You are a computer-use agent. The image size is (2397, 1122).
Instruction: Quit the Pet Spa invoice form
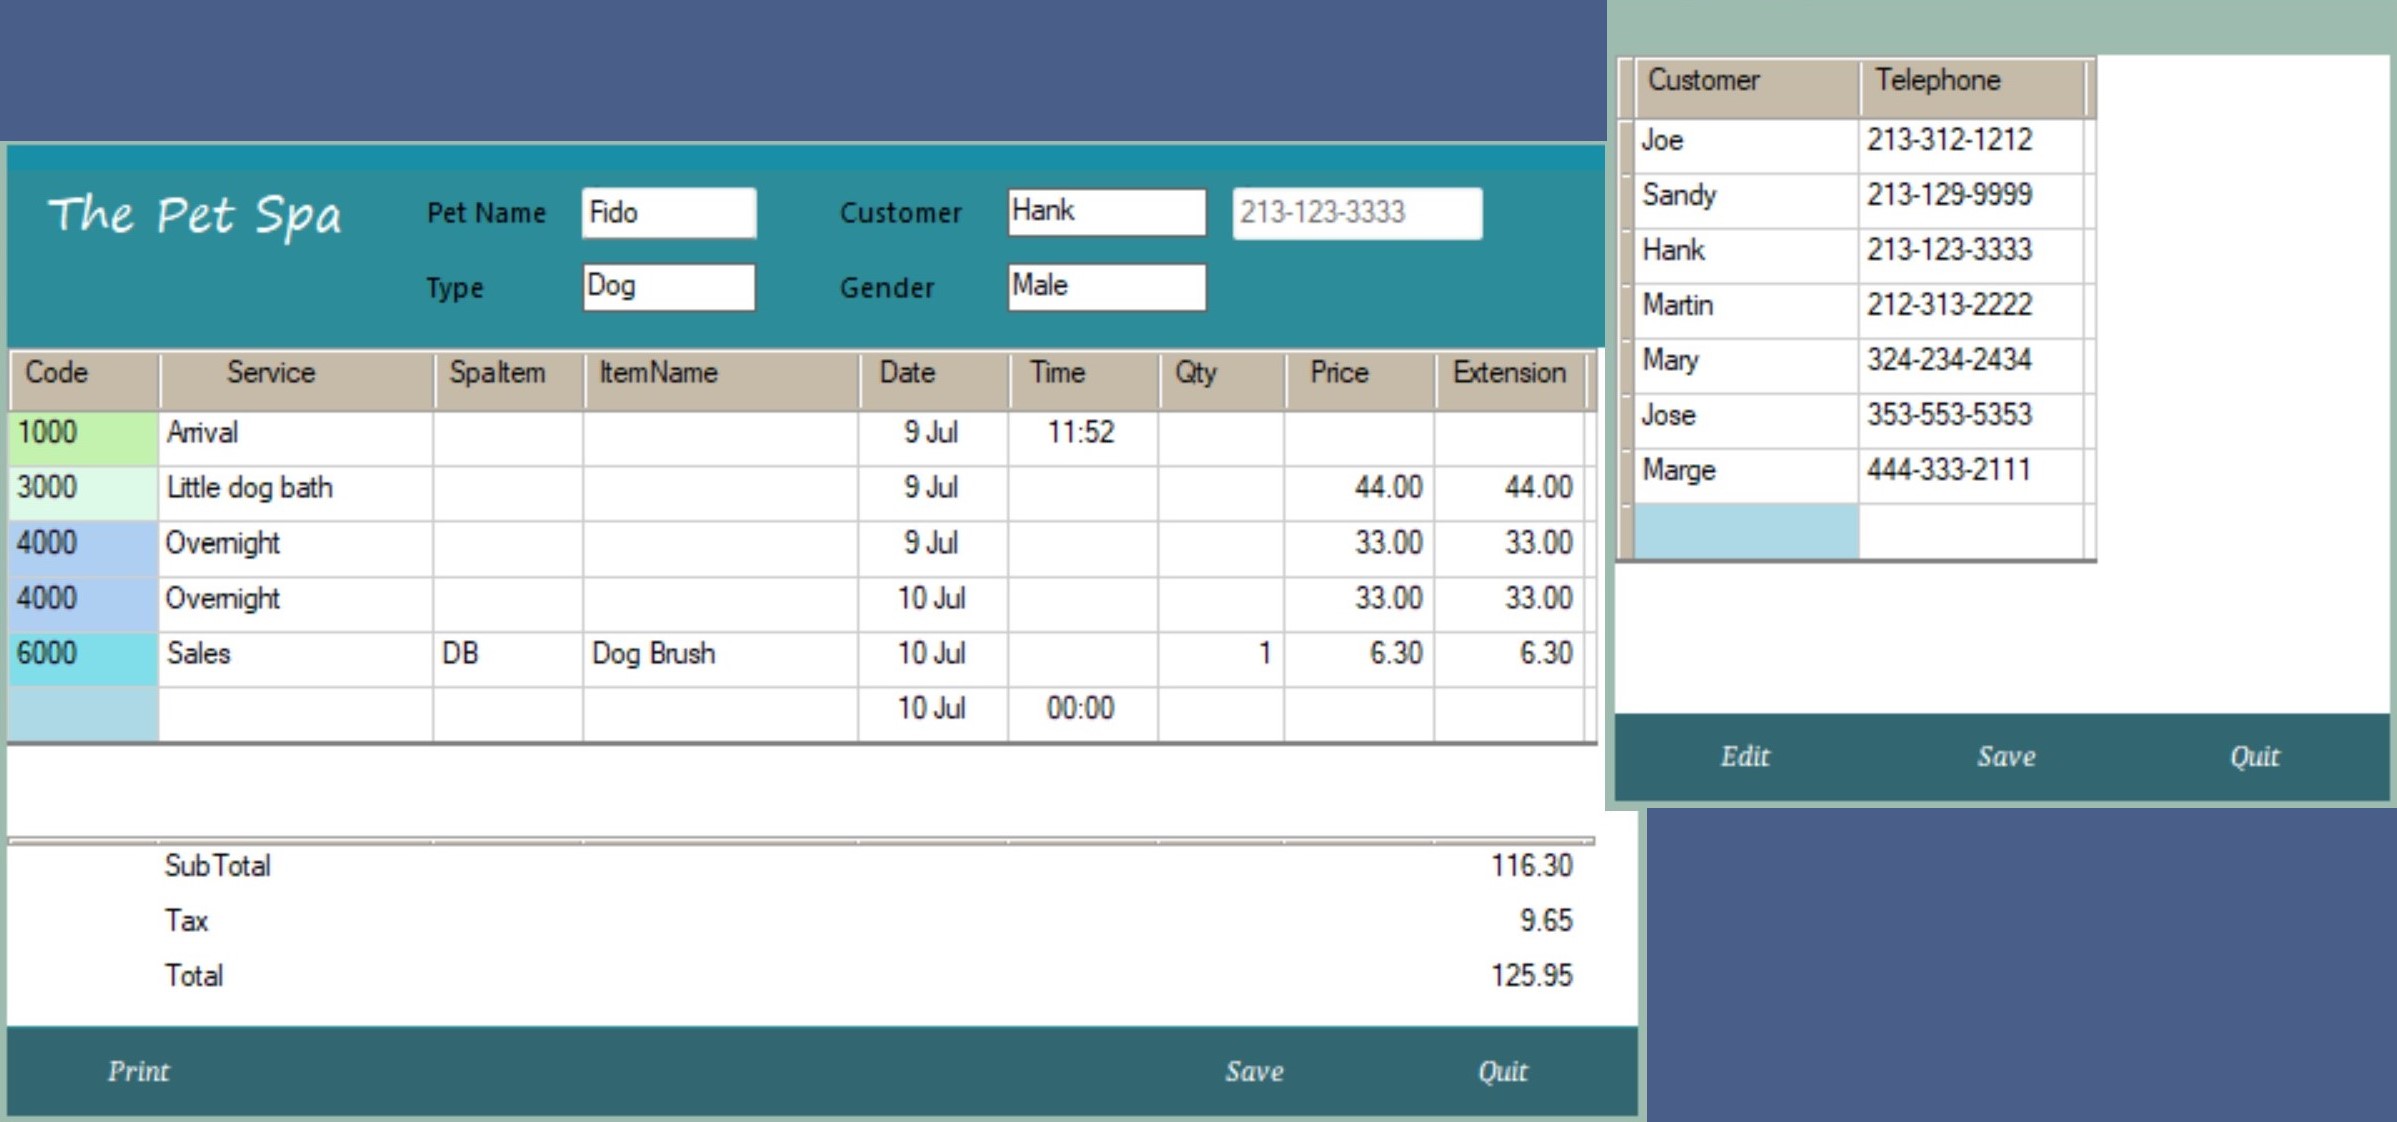[x=1502, y=1071]
